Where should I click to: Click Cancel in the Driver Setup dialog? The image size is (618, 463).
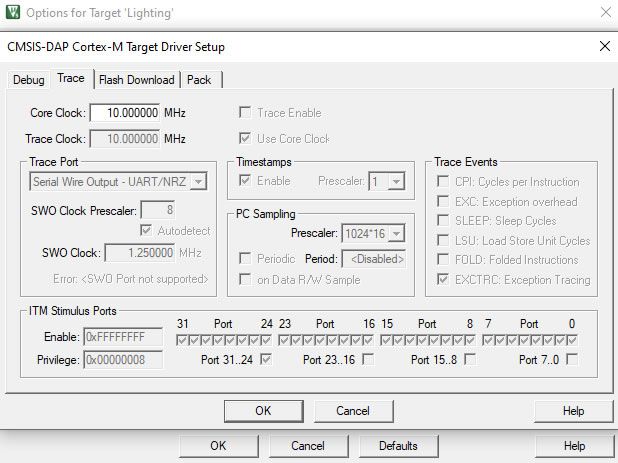(x=354, y=411)
